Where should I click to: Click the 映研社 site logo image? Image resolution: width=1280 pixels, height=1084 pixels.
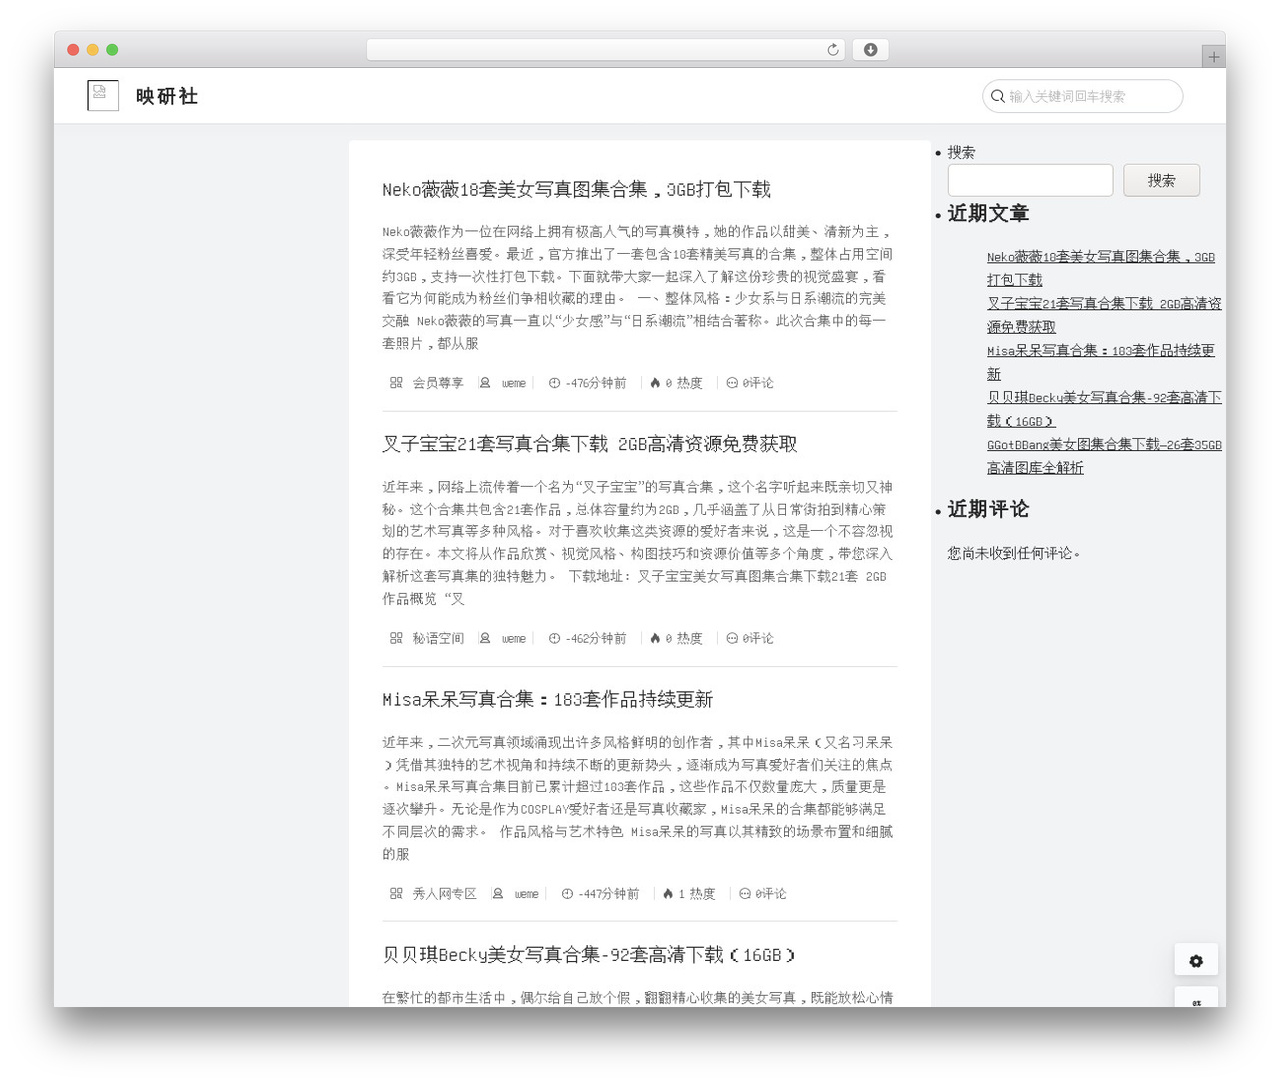103,95
